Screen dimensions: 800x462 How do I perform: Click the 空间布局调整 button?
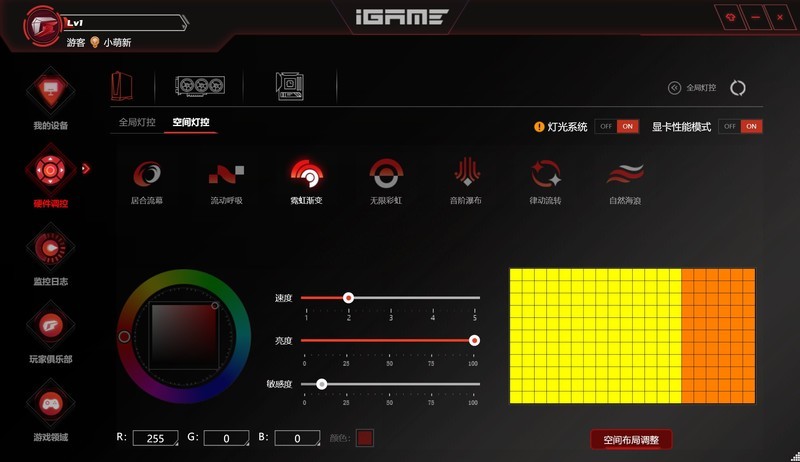(631, 440)
